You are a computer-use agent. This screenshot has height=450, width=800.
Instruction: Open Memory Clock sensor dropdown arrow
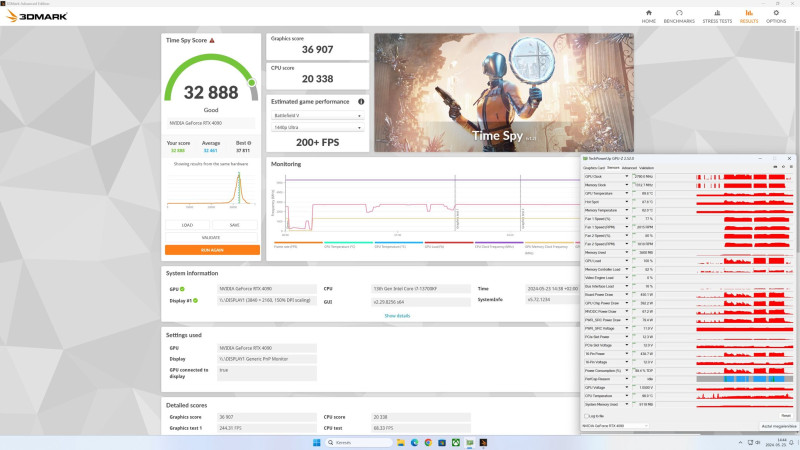tap(627, 185)
